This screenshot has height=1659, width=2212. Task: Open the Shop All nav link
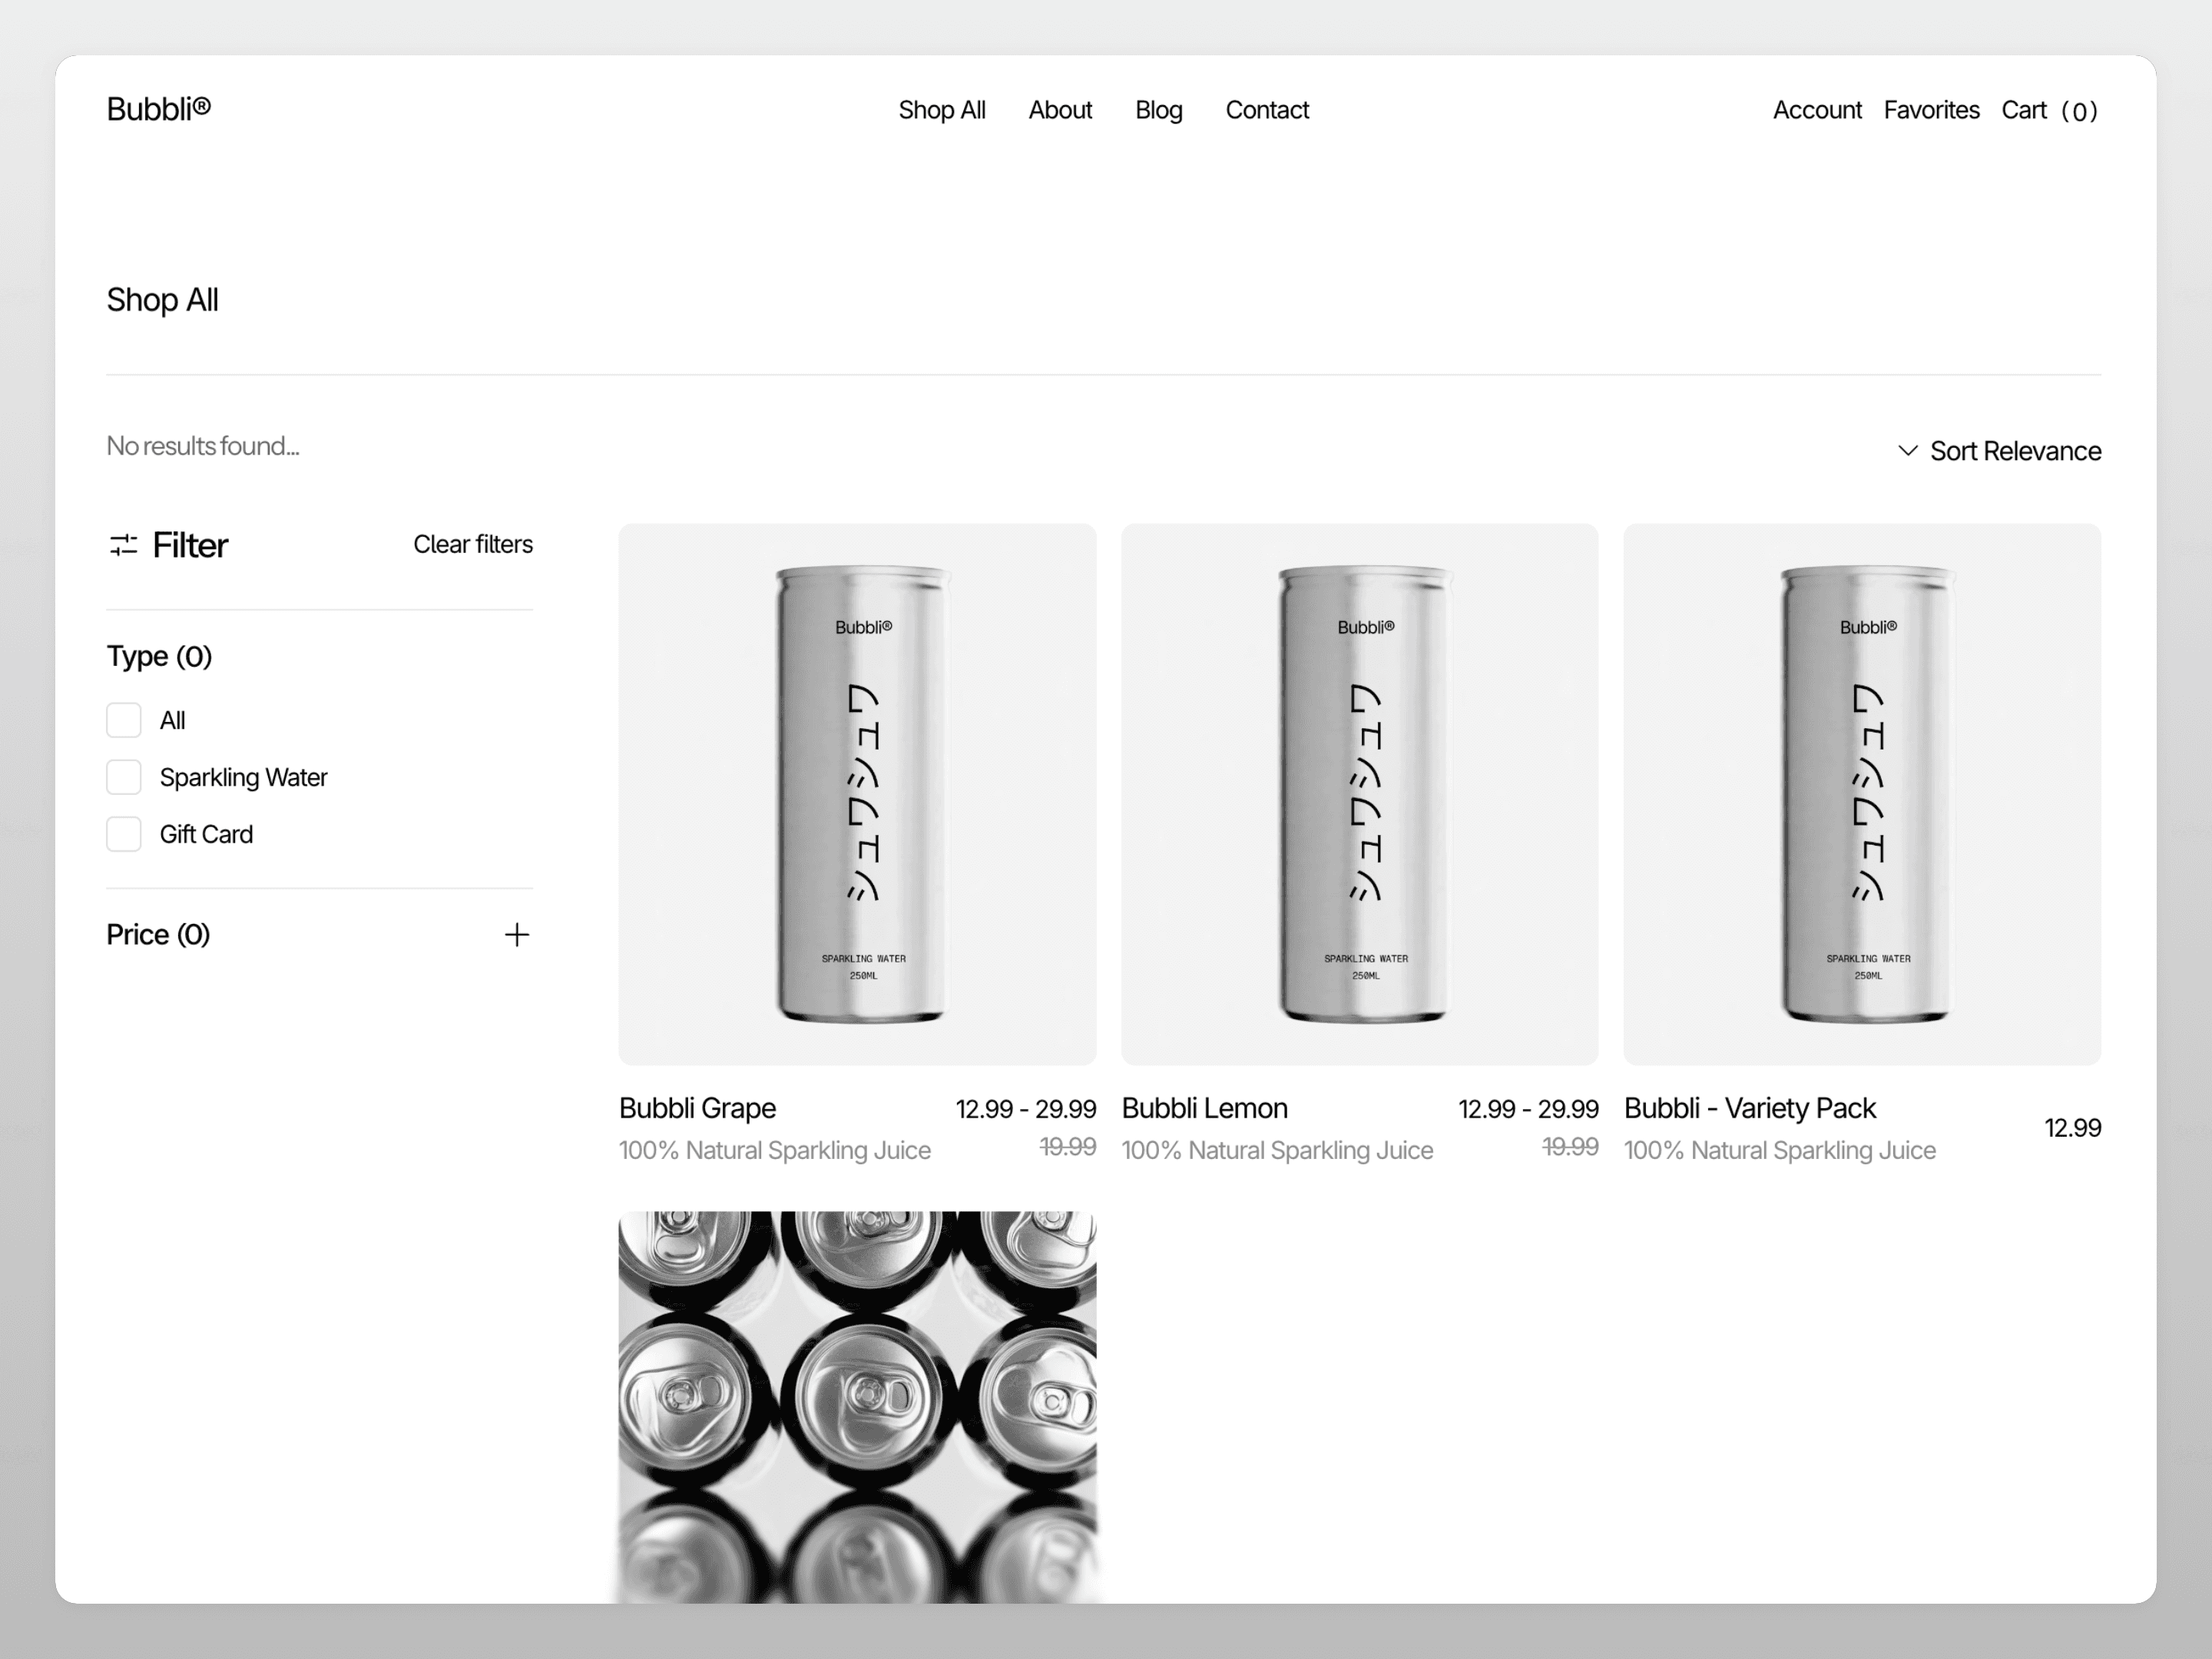click(941, 110)
